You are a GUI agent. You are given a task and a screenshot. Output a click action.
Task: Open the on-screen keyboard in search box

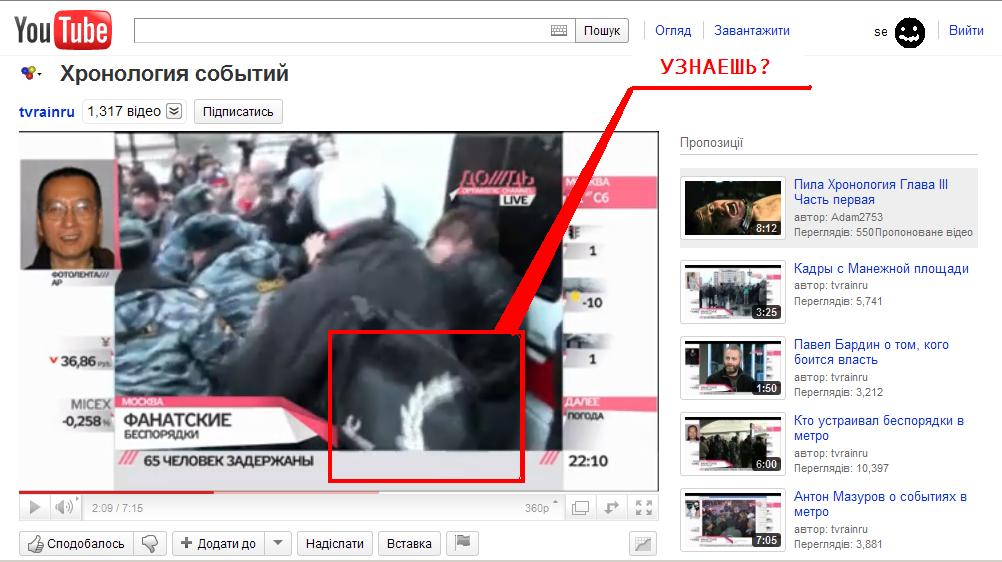click(x=559, y=31)
